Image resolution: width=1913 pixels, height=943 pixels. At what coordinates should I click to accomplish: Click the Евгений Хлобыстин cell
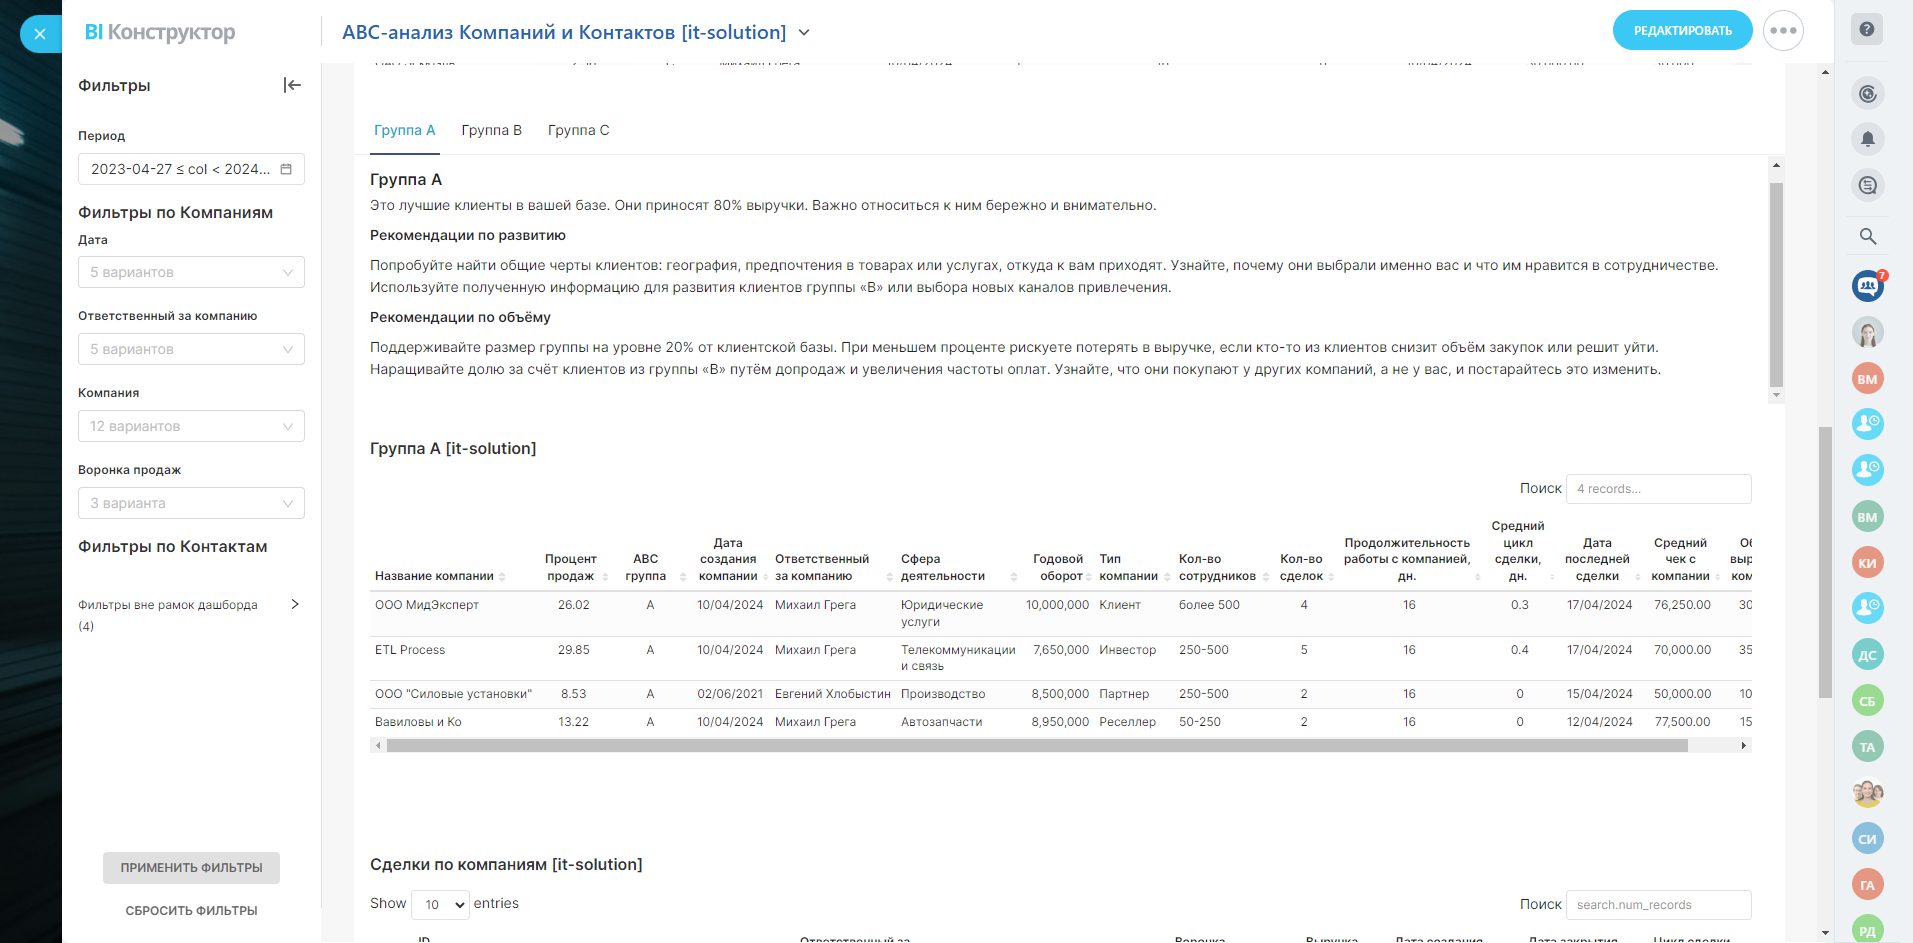coord(832,694)
